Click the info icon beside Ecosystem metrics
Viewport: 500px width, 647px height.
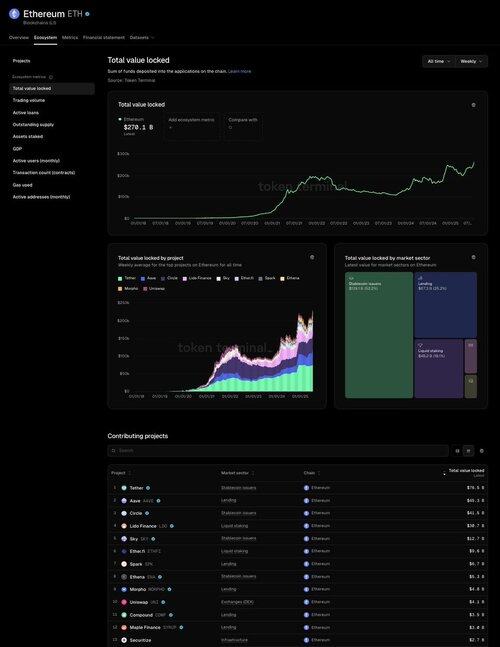pos(51,77)
